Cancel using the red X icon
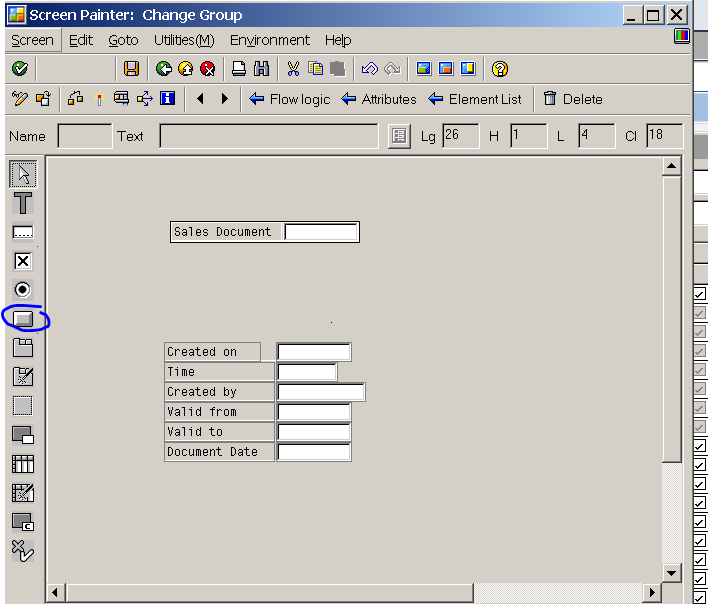Viewport: 708px width, 604px height. pos(208,69)
